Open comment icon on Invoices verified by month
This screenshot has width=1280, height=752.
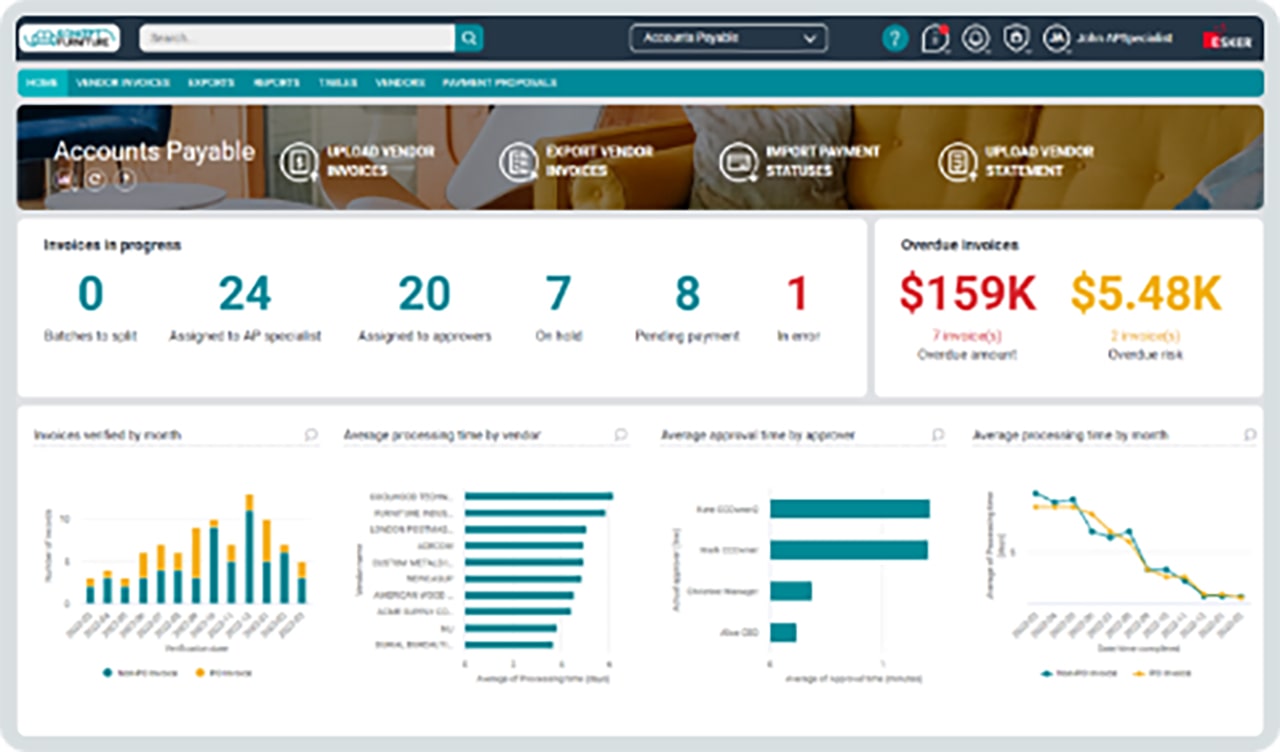pyautogui.click(x=311, y=435)
